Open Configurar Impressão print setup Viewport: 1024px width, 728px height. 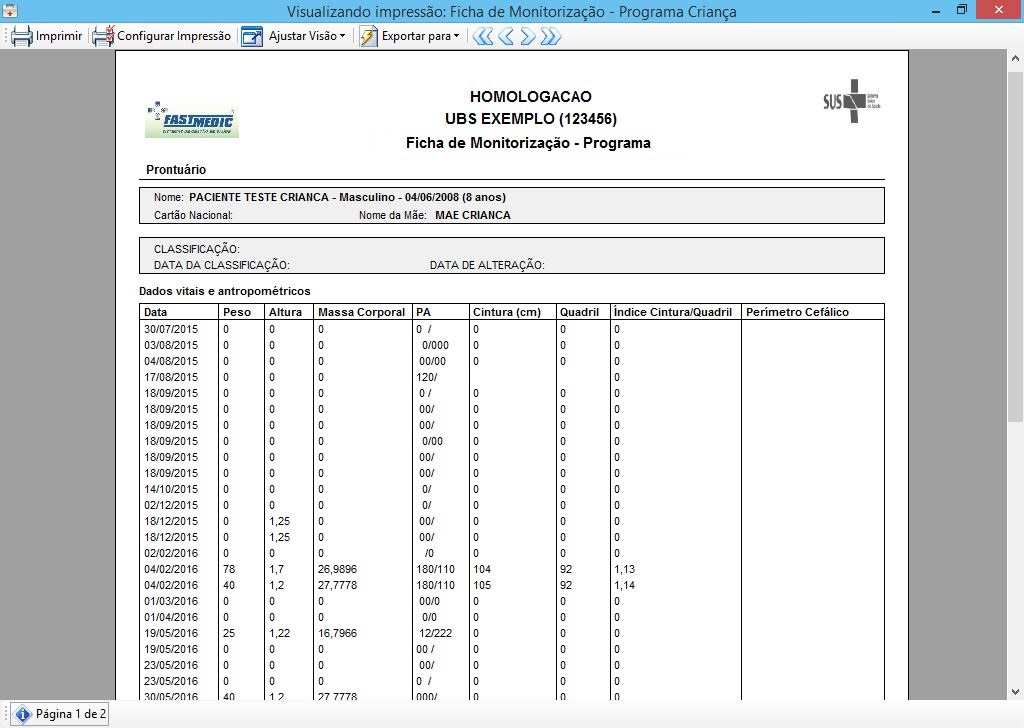pyautogui.click(x=161, y=37)
